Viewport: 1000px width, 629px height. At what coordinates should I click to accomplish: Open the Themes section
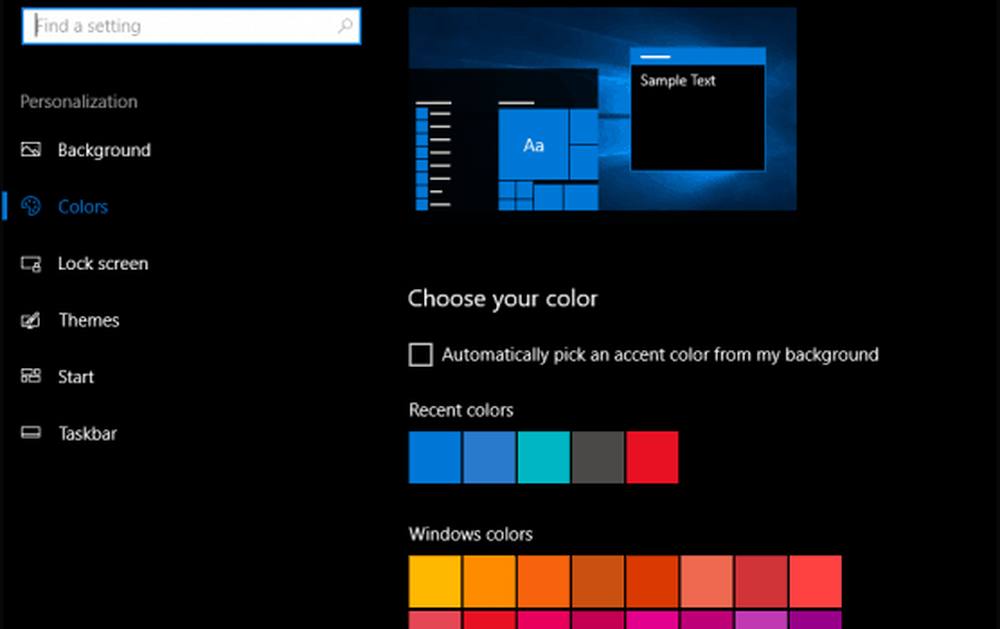click(88, 321)
